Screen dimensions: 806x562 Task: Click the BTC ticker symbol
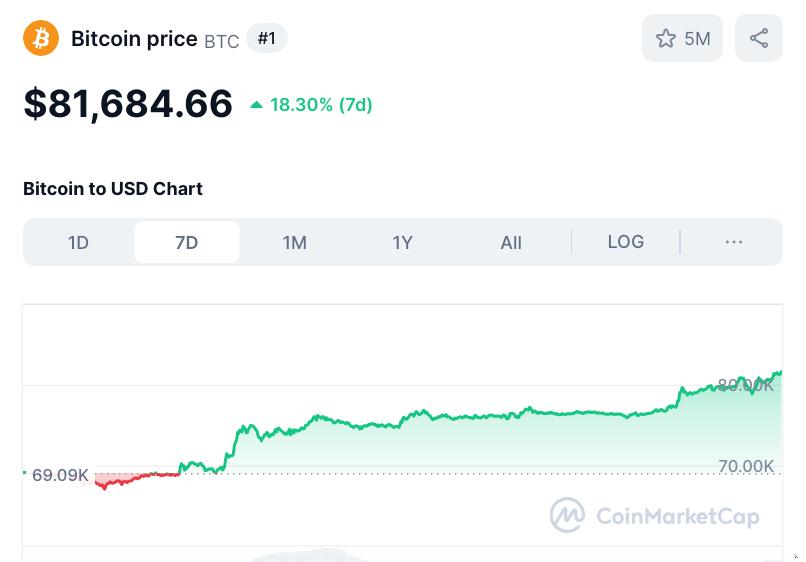click(x=222, y=41)
